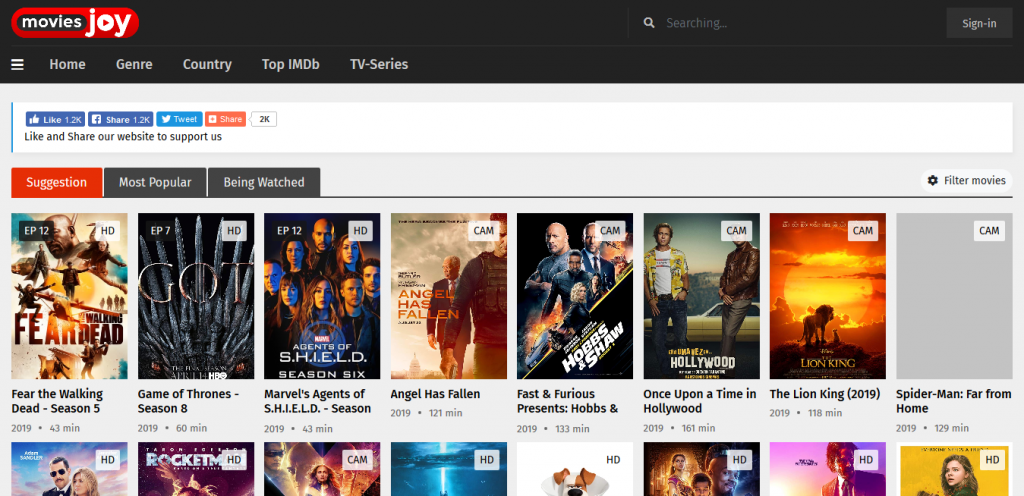
Task: Click Fear the Walking Dead - Season 5 title
Action: click(57, 401)
